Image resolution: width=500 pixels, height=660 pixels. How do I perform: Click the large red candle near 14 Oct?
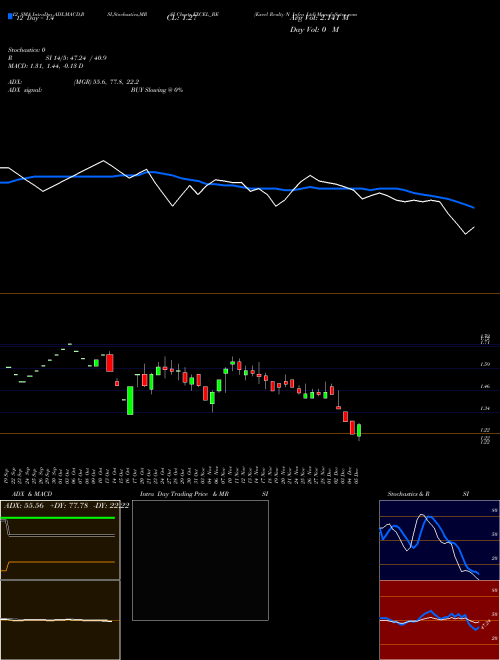pos(110,363)
